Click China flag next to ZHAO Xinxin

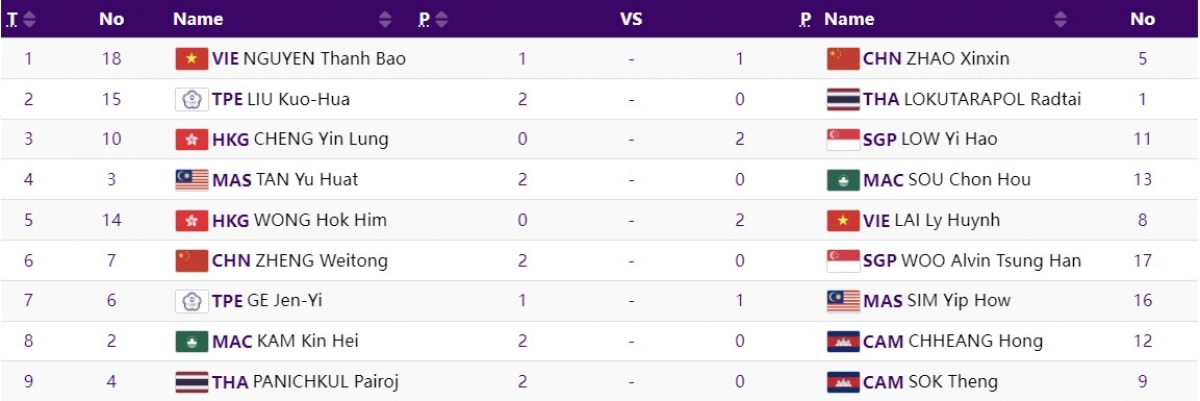point(843,59)
